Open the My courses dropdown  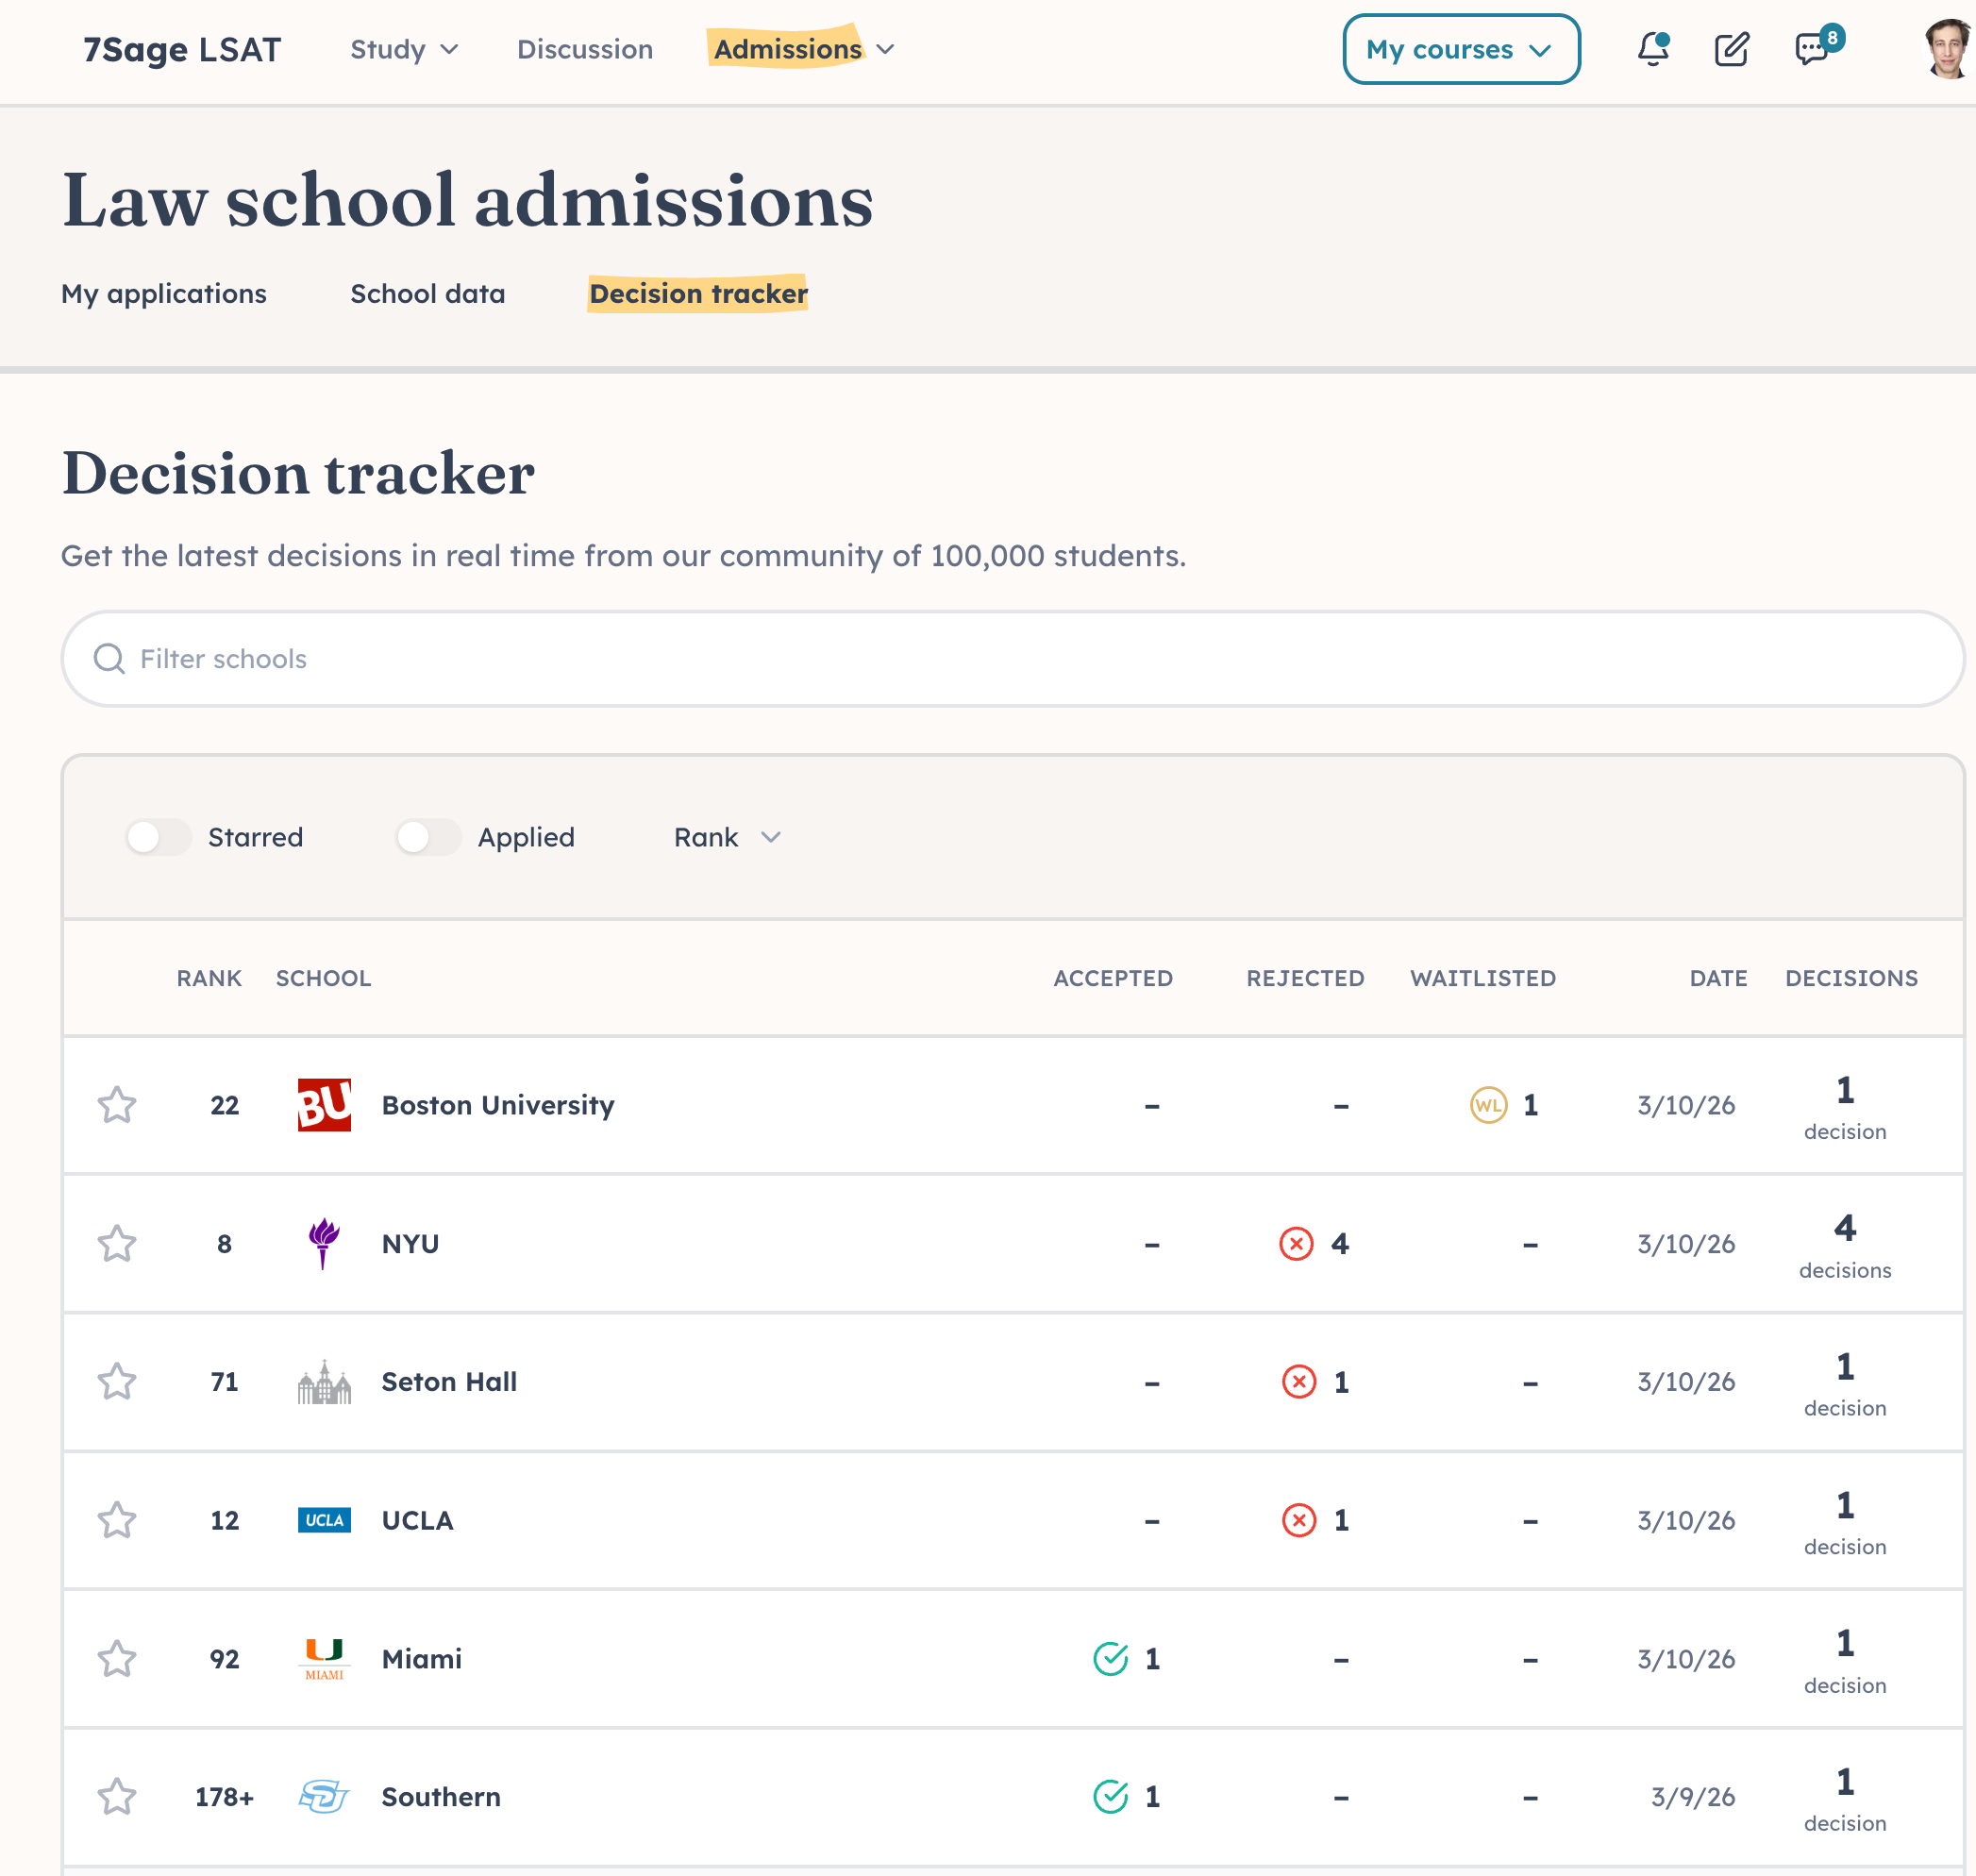point(1461,49)
